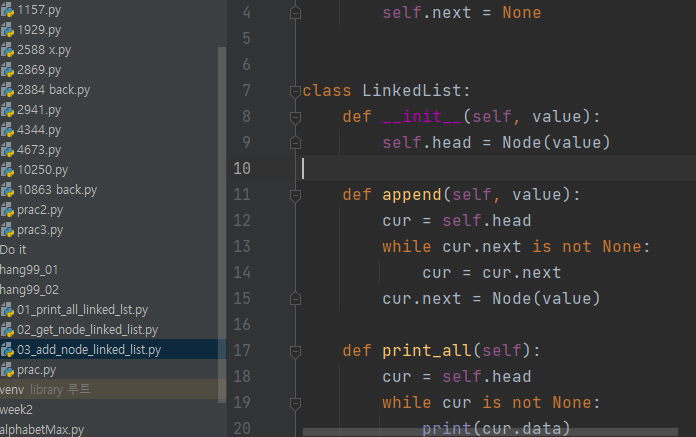Click Python icon beside 2588 x.py

pyautogui.click(x=8, y=50)
